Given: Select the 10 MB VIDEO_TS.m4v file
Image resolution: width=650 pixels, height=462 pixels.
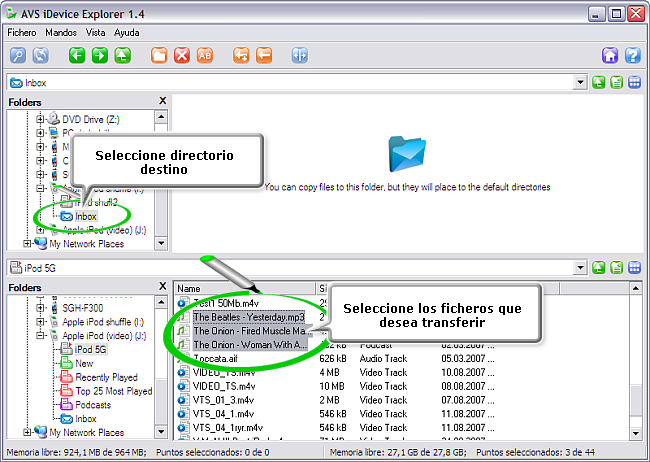Looking at the screenshot, I should pyautogui.click(x=224, y=386).
